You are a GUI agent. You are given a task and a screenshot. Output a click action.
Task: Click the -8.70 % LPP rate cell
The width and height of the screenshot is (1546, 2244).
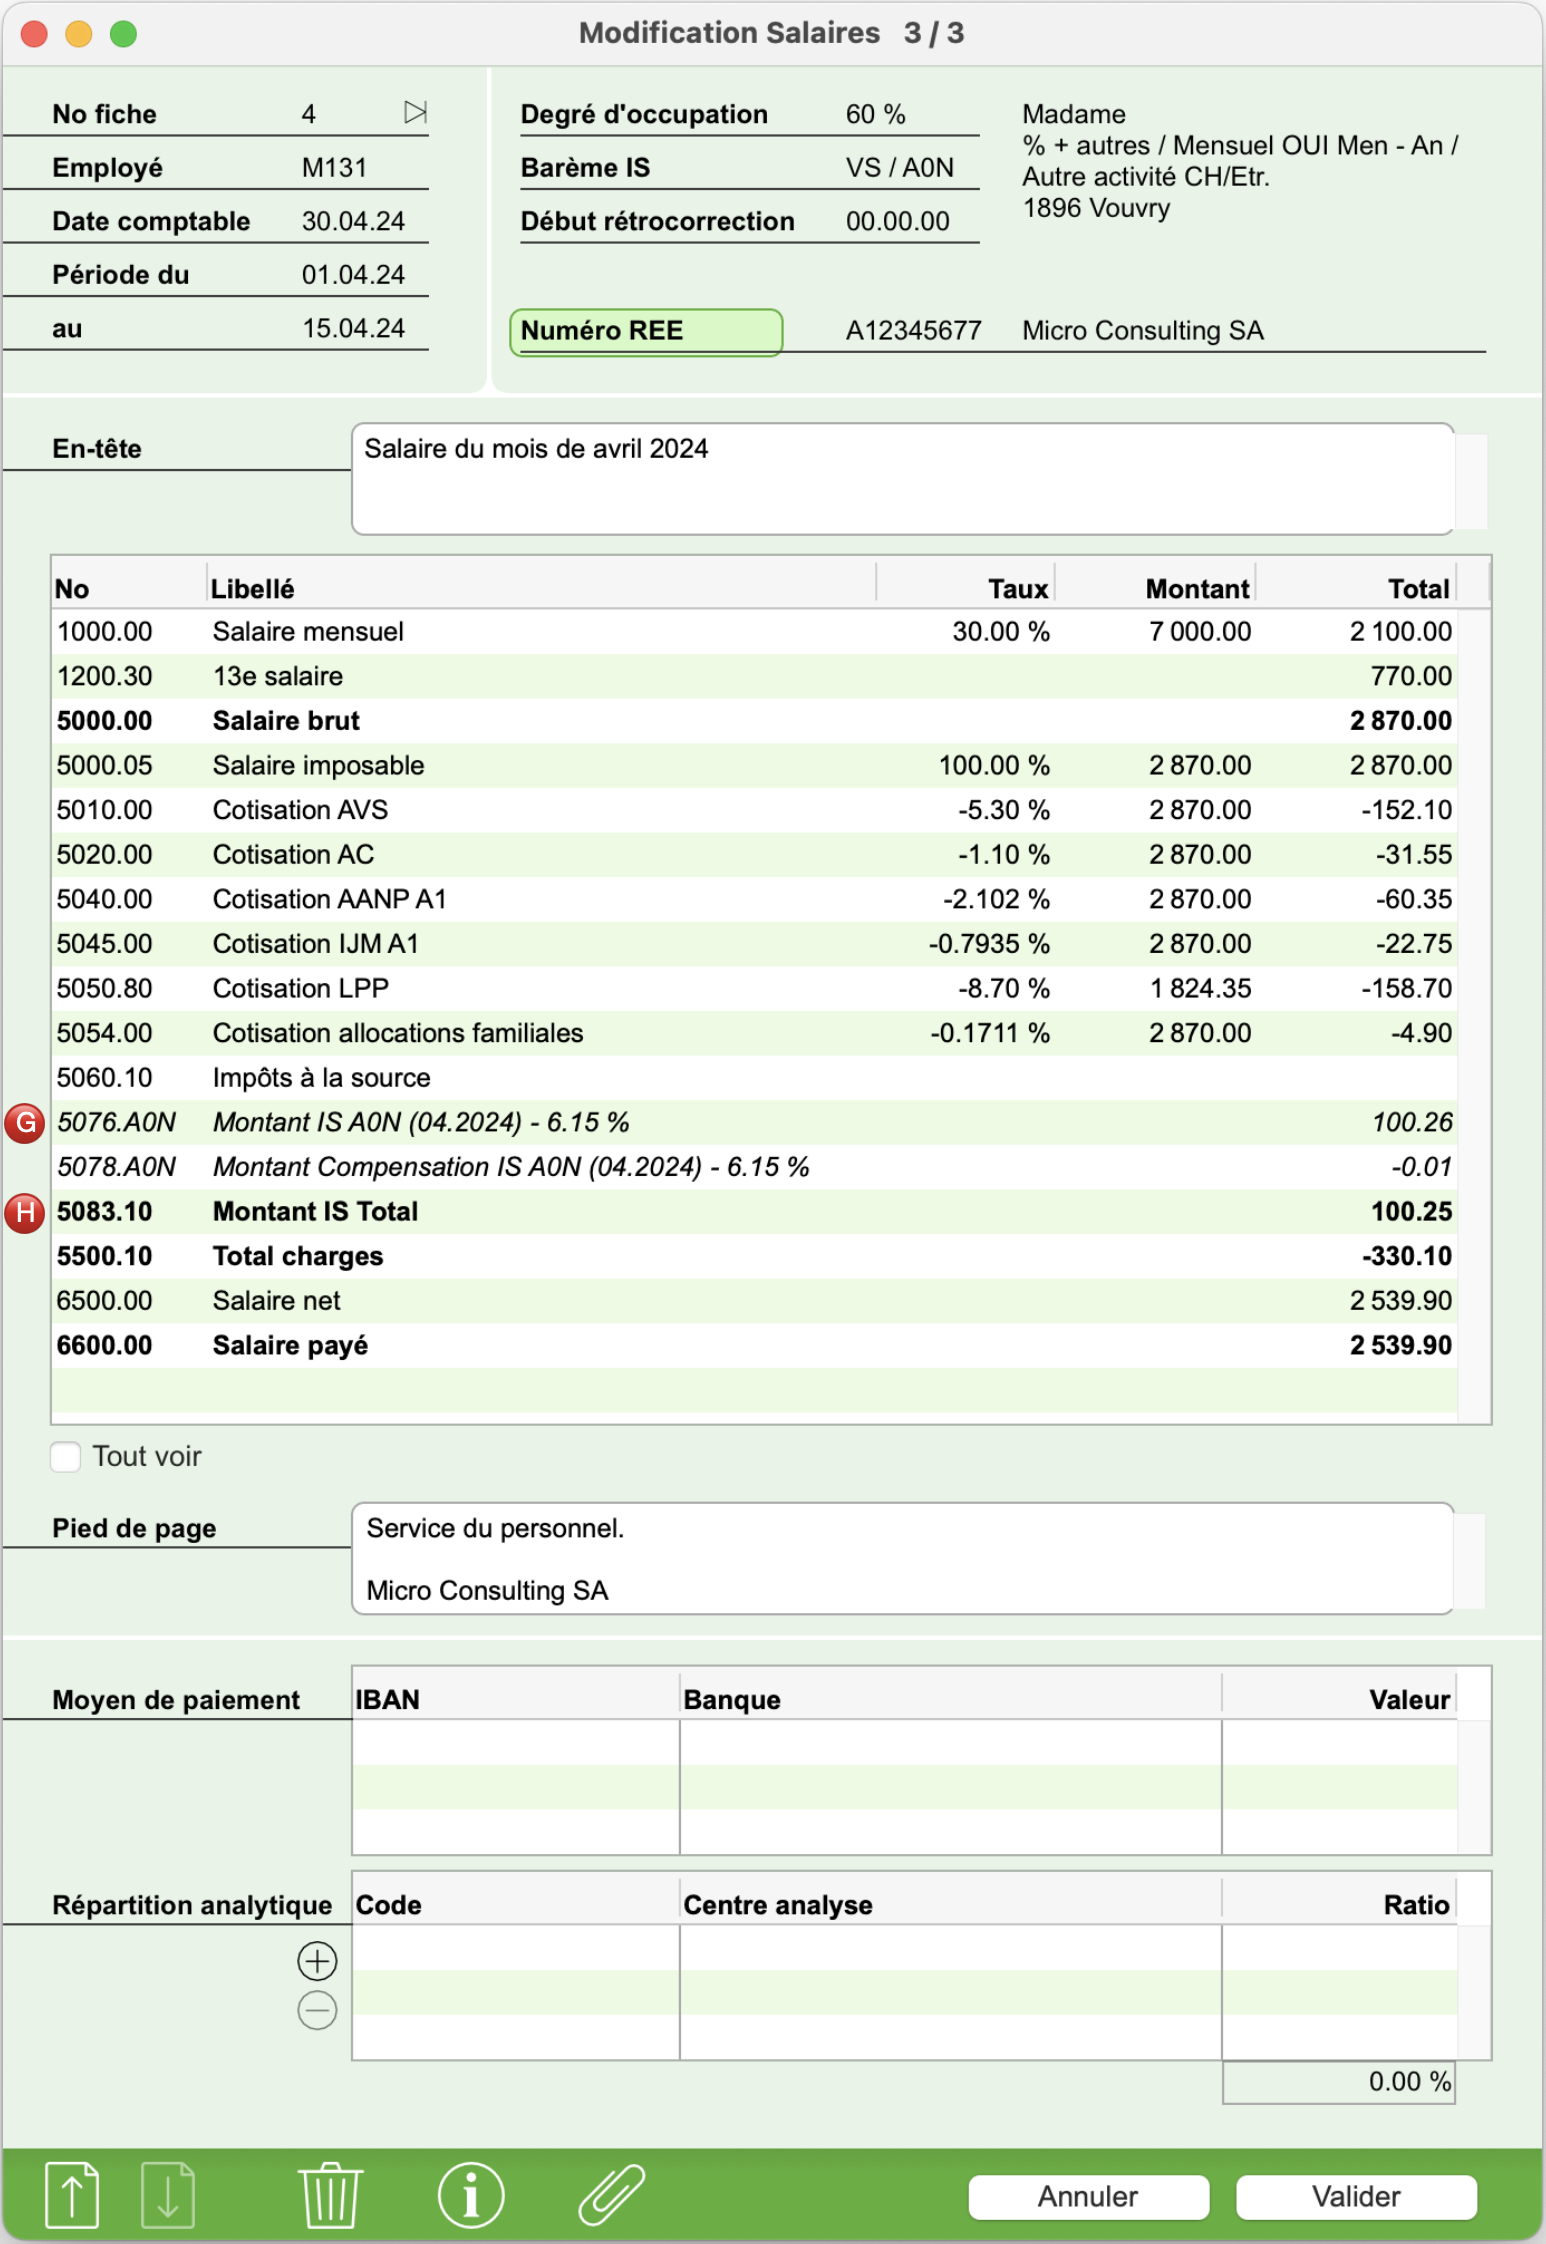1004,989
